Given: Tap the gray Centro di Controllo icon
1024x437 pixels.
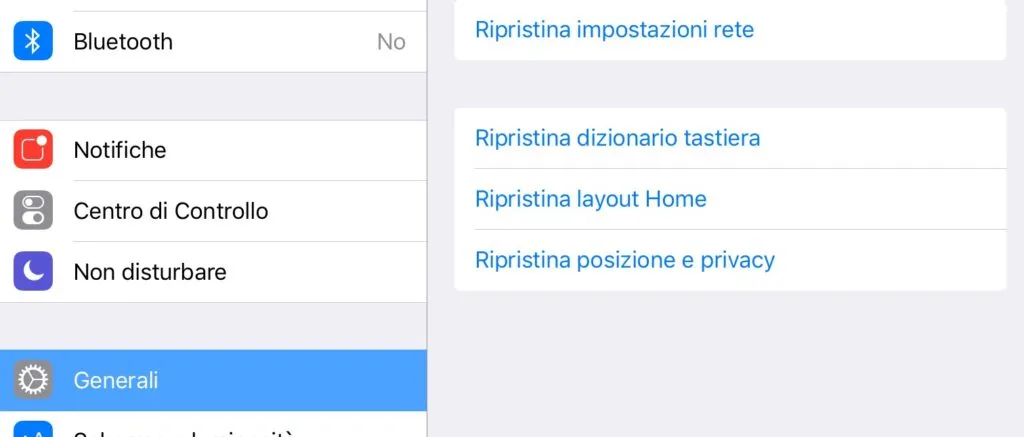Looking at the screenshot, I should [x=33, y=211].
